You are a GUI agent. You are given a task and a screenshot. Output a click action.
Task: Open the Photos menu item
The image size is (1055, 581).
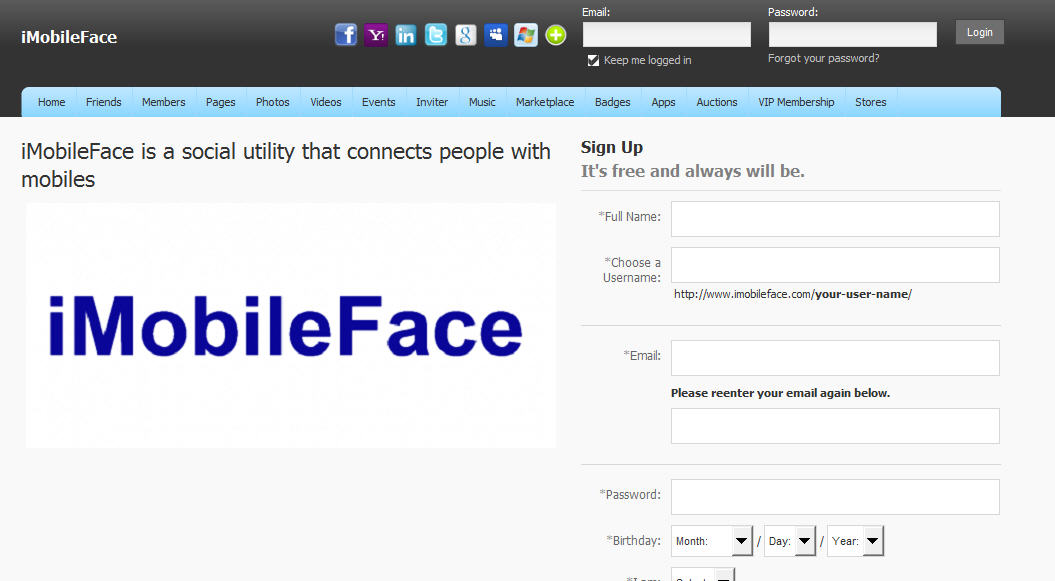point(272,102)
